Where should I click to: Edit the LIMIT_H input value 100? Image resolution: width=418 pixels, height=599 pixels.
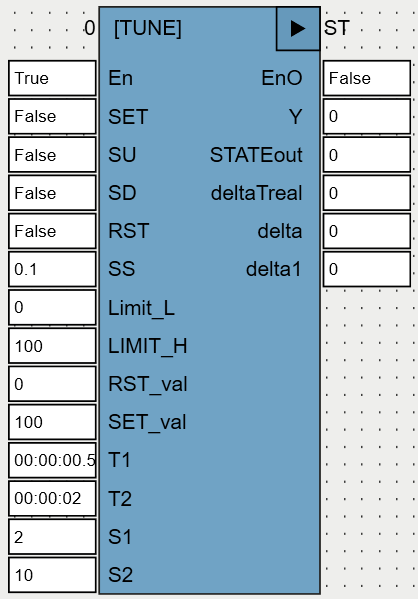click(x=52, y=346)
